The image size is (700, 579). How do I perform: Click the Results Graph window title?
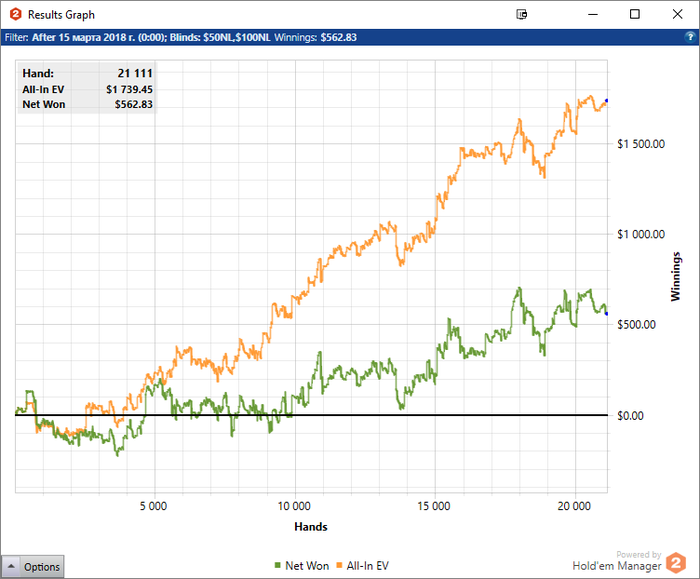click(61, 15)
